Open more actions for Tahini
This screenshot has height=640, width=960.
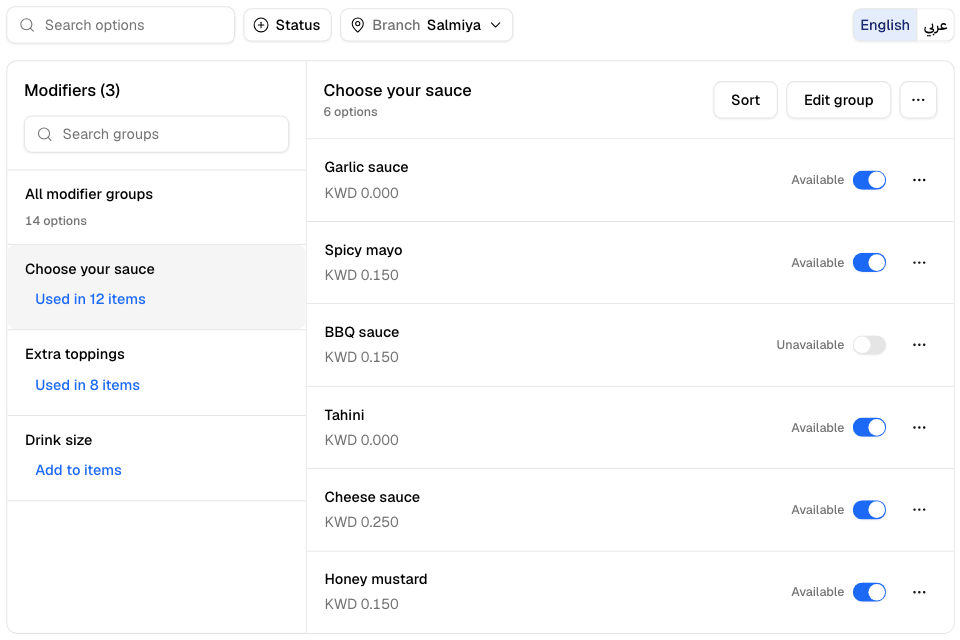(x=919, y=427)
